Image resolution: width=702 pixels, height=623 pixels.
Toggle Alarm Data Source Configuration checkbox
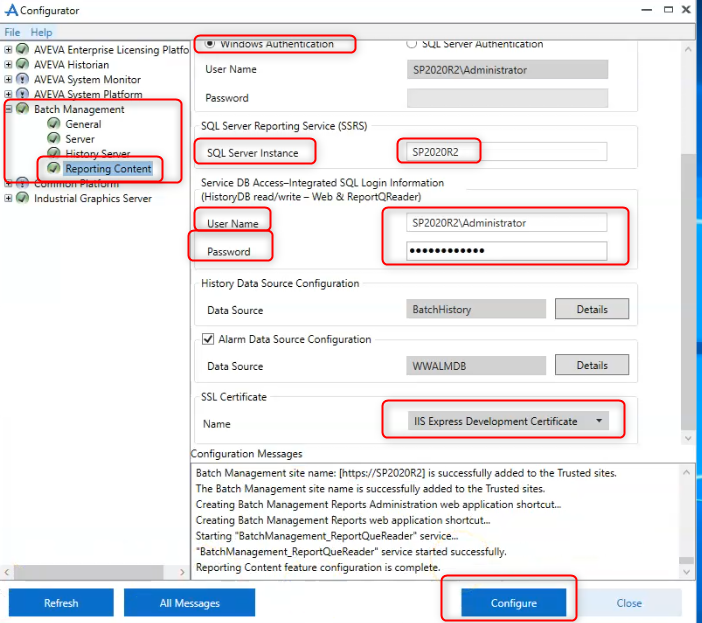(208, 339)
